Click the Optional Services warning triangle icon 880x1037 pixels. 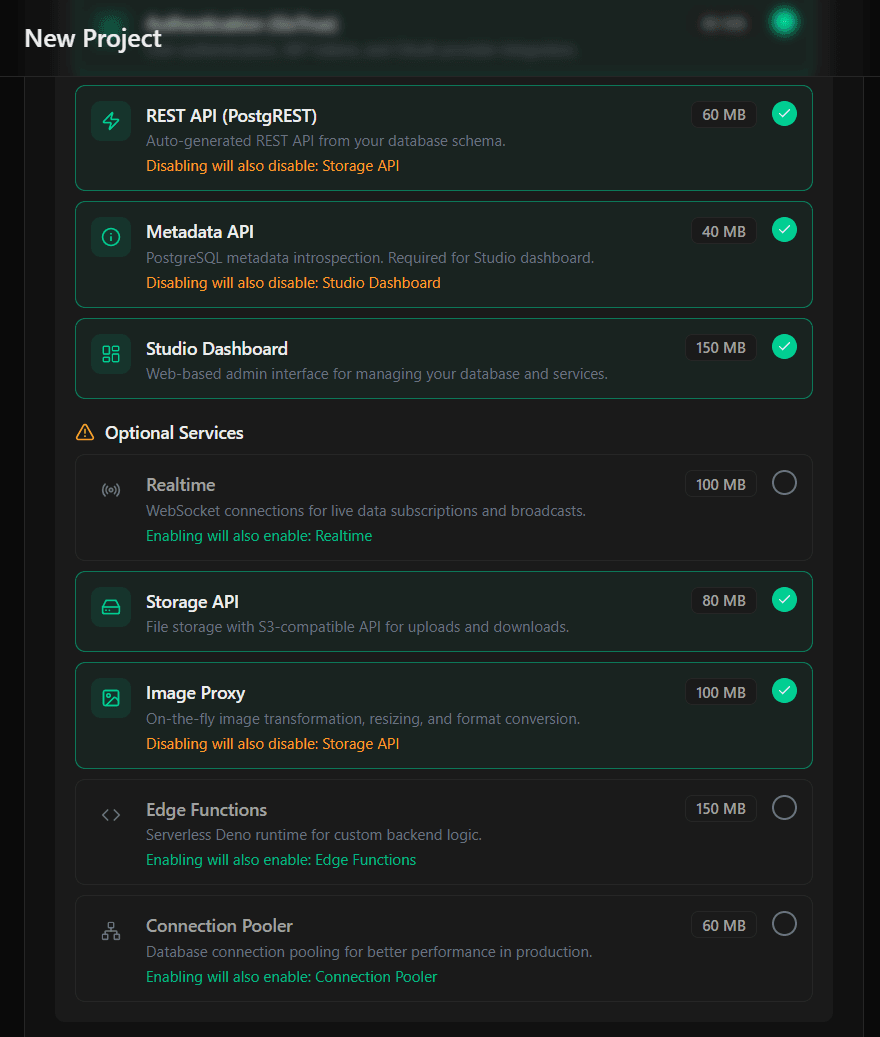point(84,432)
